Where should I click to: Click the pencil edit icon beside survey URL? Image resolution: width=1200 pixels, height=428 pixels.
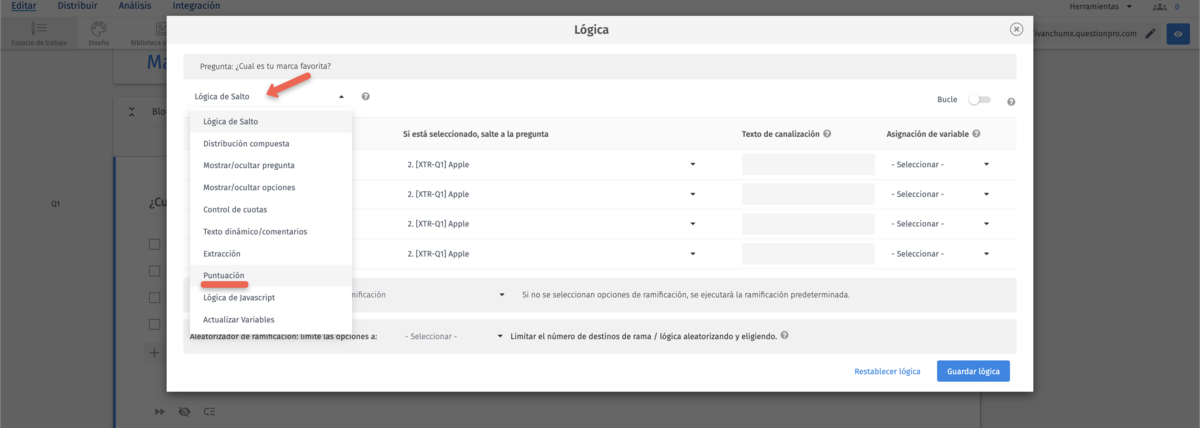(1150, 33)
